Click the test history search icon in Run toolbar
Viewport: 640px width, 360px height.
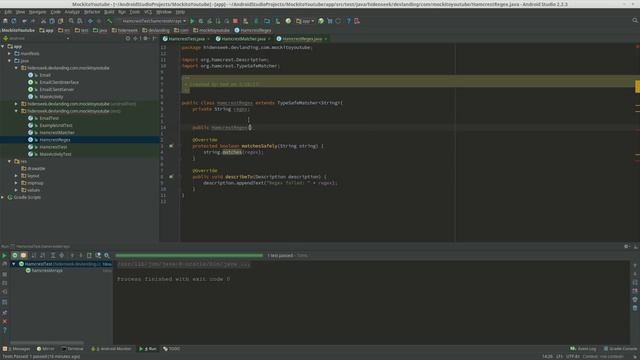(107, 256)
